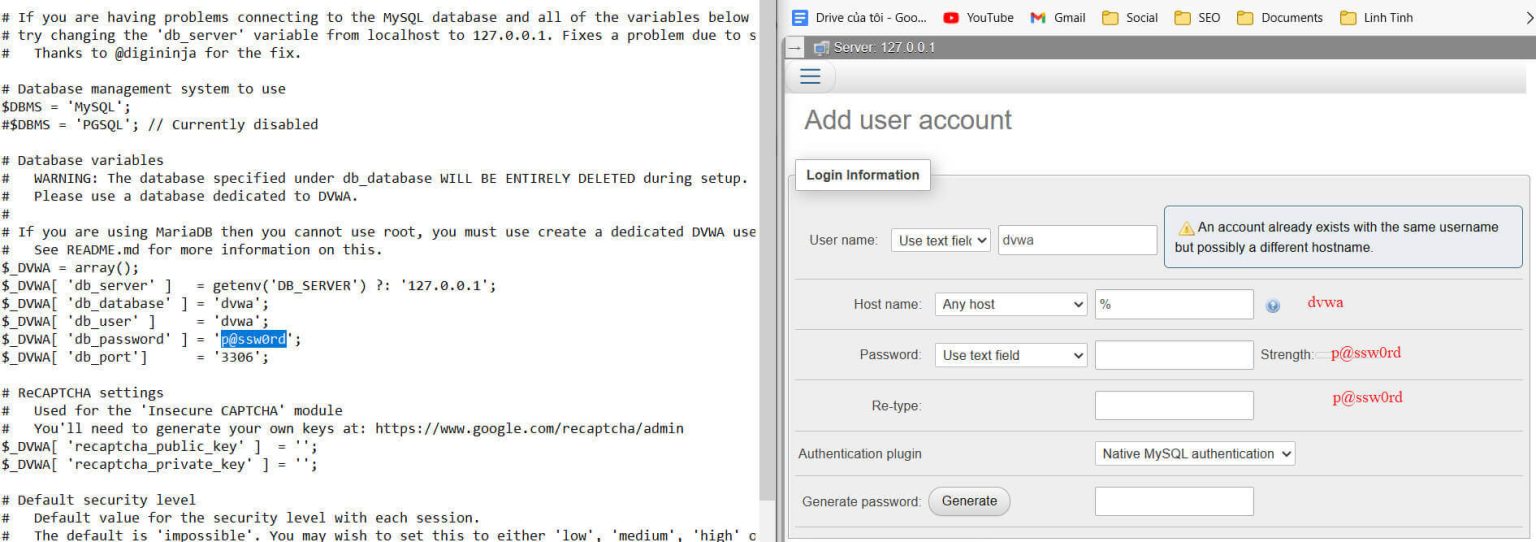The image size is (1536, 542).
Task: Click the navigation panel arrow icon
Action: [x=794, y=48]
